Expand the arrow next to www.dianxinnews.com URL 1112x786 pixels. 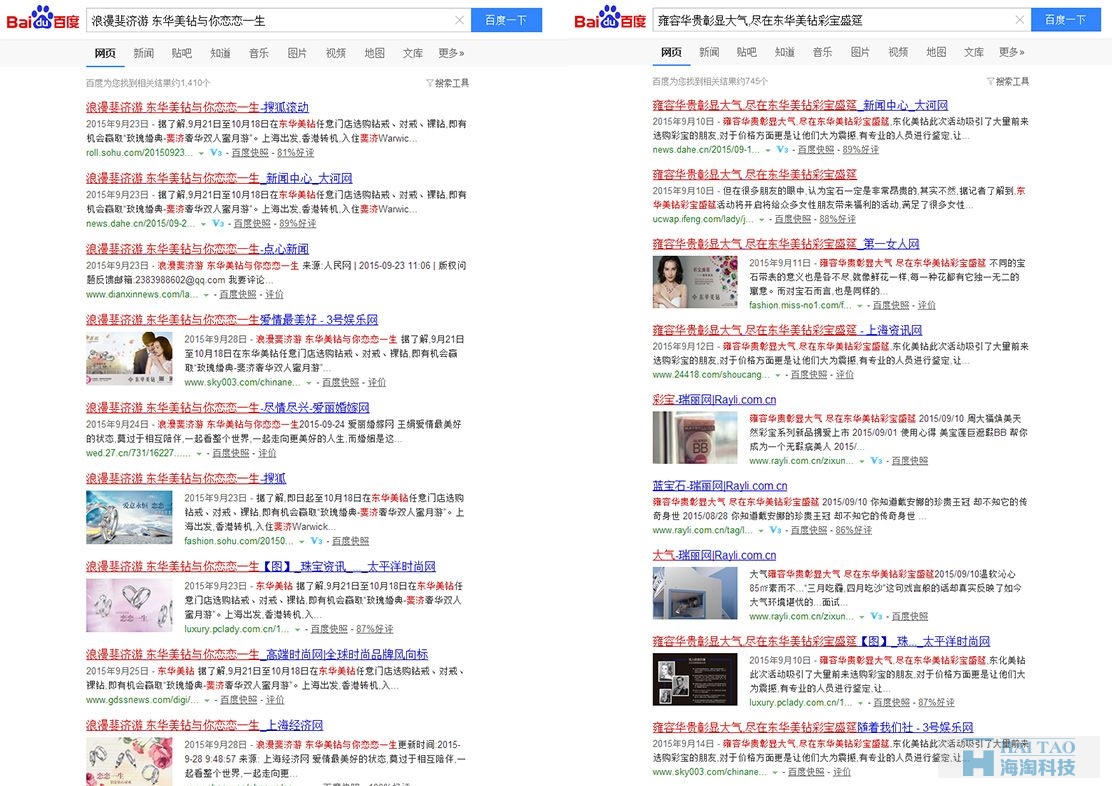(x=206, y=295)
